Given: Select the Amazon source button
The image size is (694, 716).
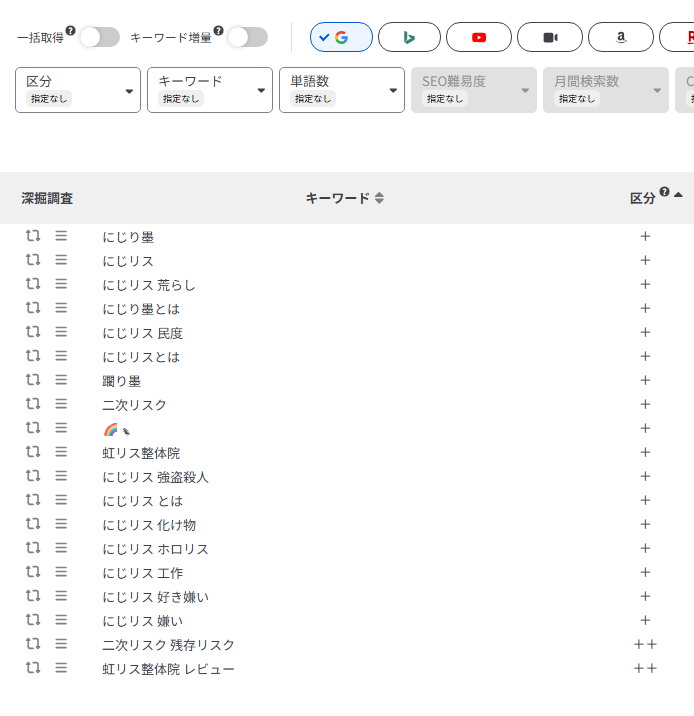Looking at the screenshot, I should coord(621,37).
